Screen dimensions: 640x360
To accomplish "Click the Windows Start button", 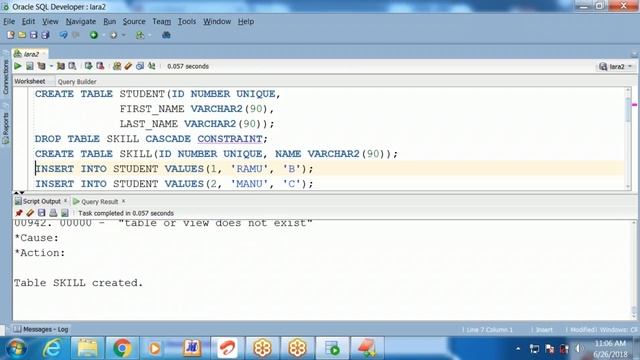I will tap(16, 348).
